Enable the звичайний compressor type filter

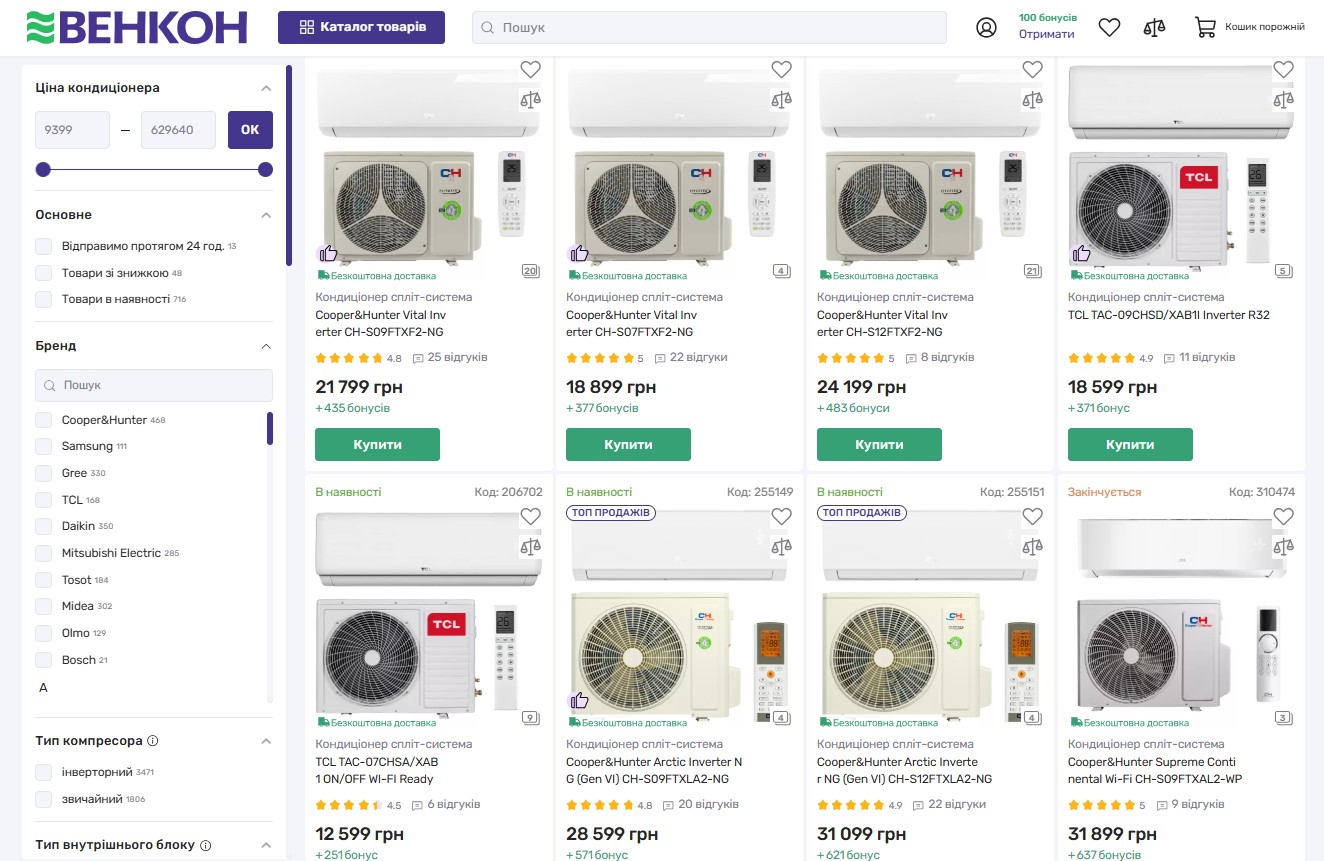43,799
